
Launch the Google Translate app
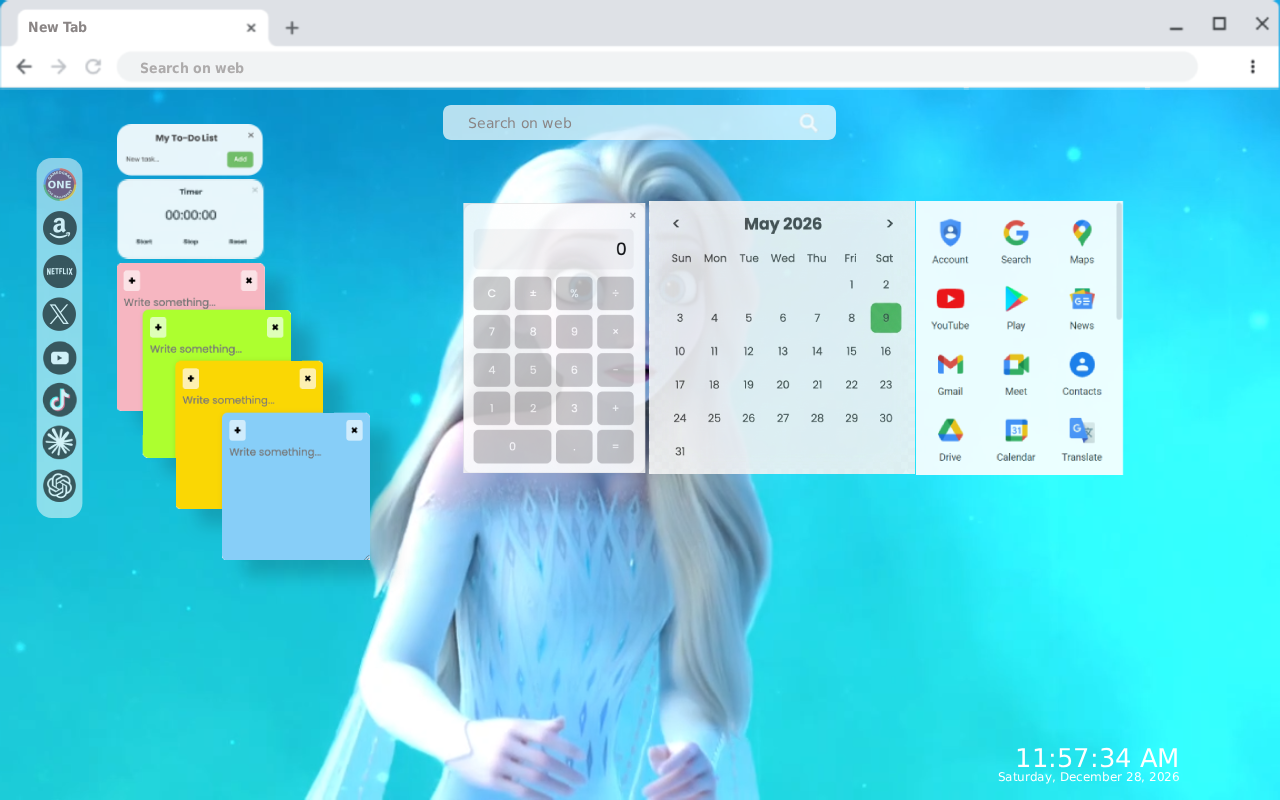[x=1082, y=440]
